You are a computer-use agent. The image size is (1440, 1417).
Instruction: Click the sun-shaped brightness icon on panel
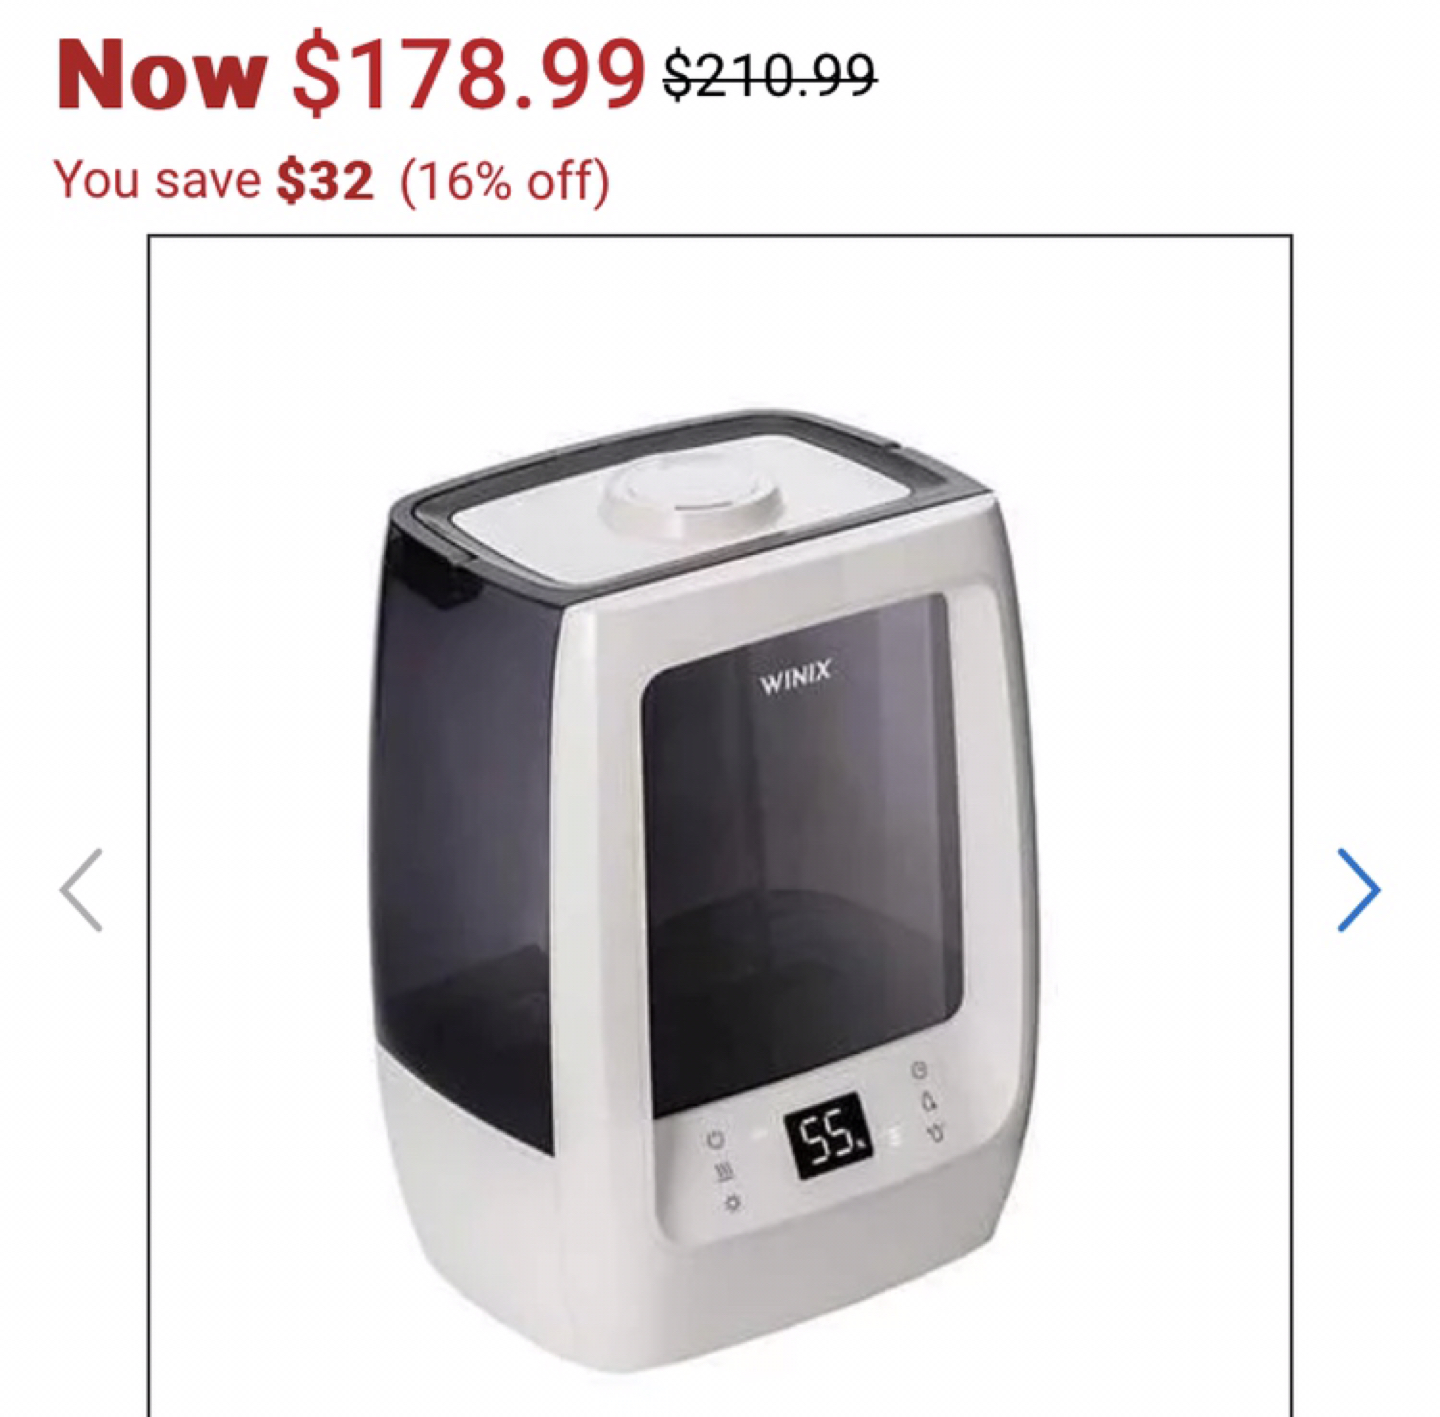(x=733, y=1202)
